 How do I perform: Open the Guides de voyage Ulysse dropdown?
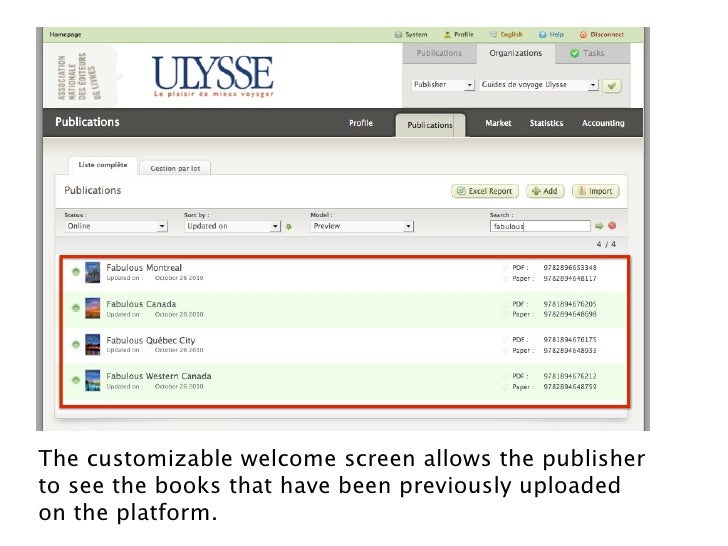[539, 85]
